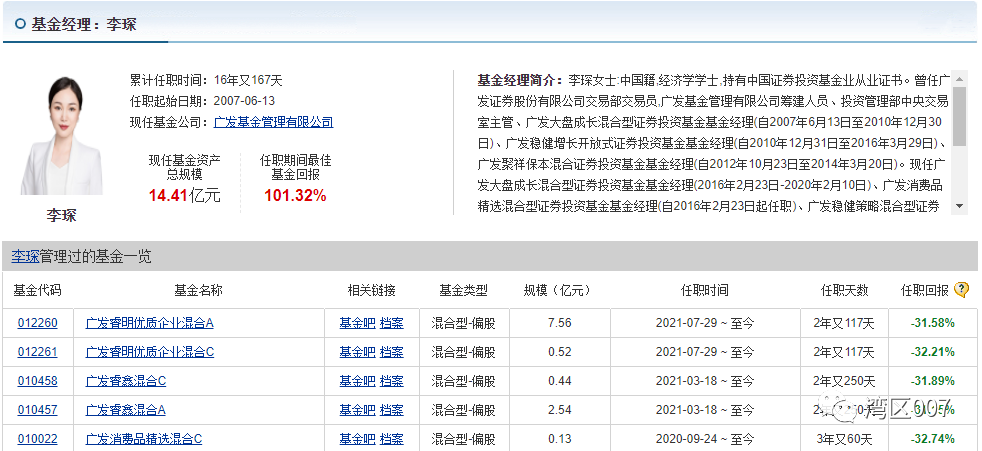Click the 0.44 scale cell
Screen dimensions: 982x451
click(560, 381)
